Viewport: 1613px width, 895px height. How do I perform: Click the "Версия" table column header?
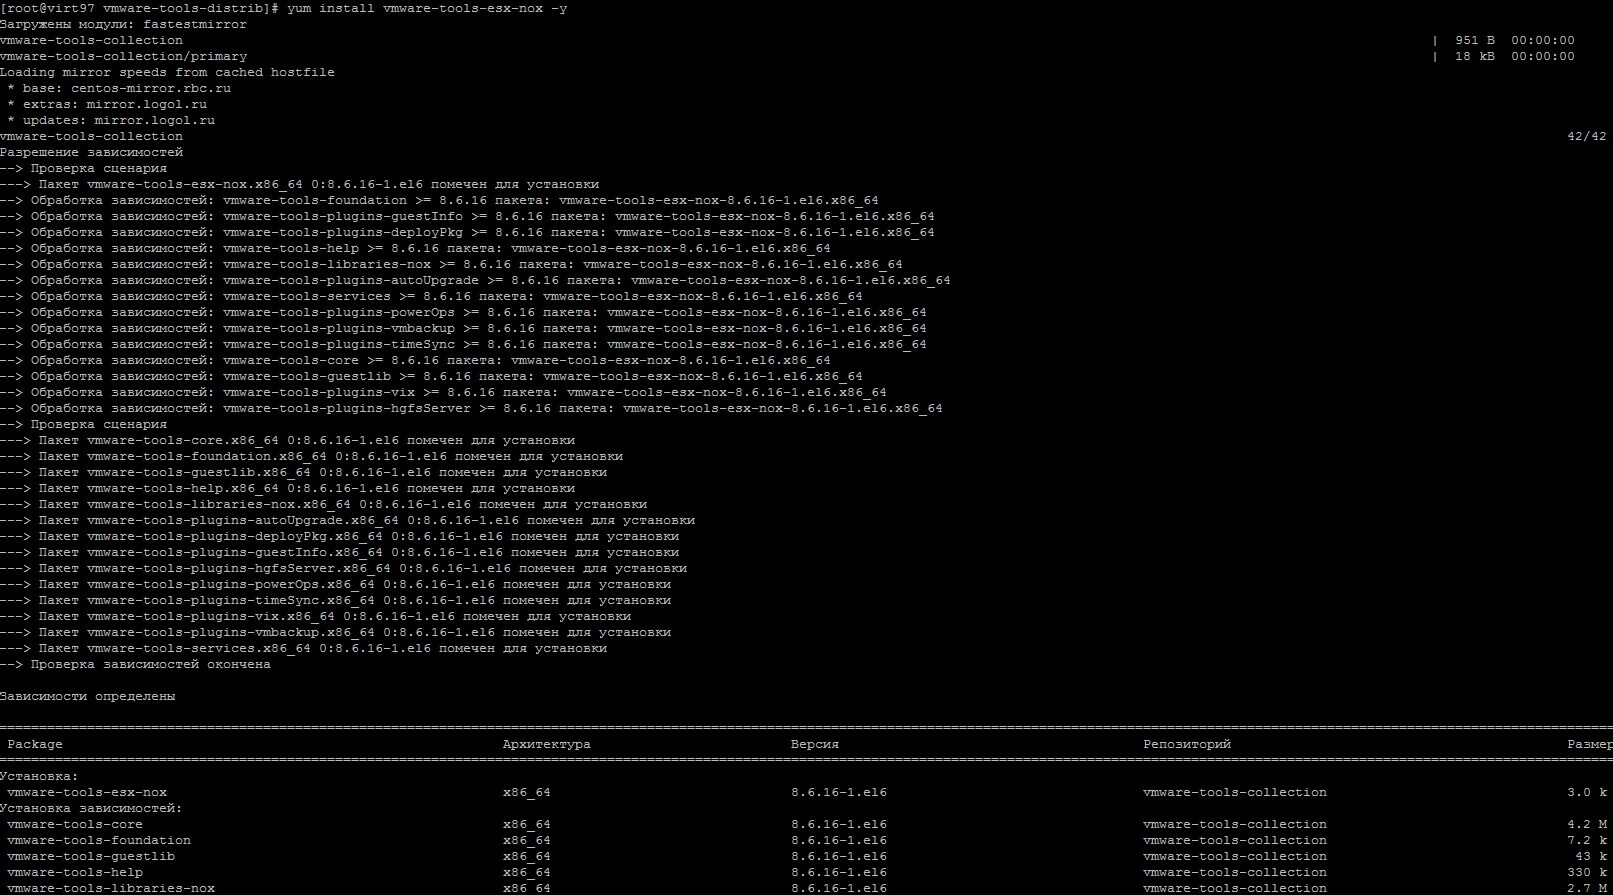815,744
